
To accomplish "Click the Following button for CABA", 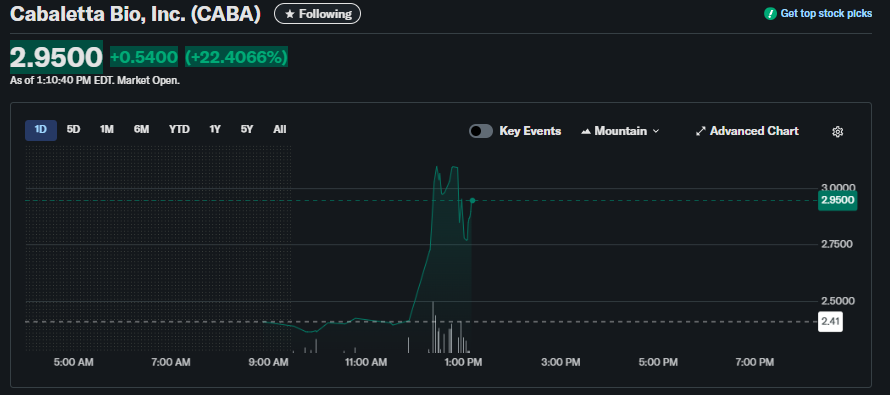I will [x=317, y=14].
